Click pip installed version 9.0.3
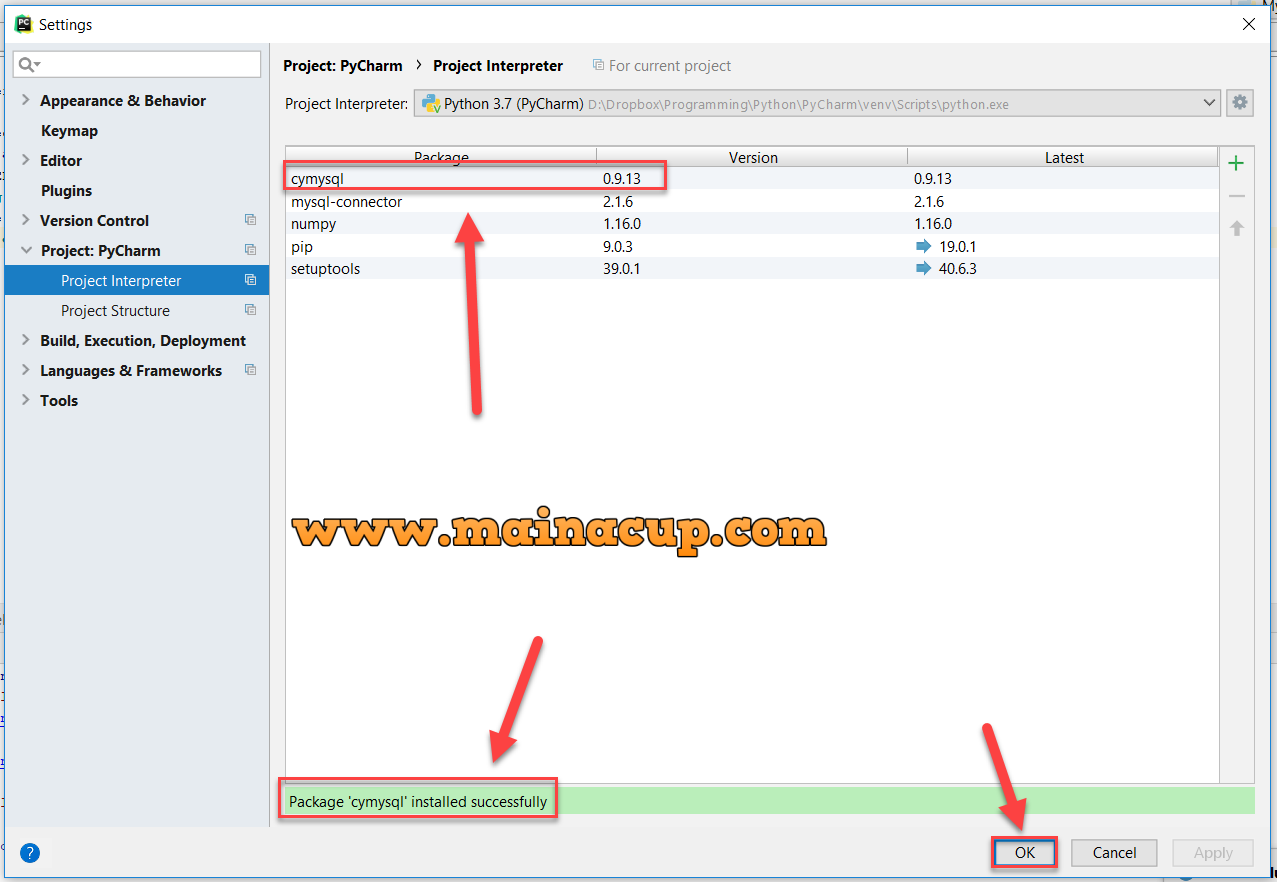This screenshot has height=882, width=1277. click(618, 247)
